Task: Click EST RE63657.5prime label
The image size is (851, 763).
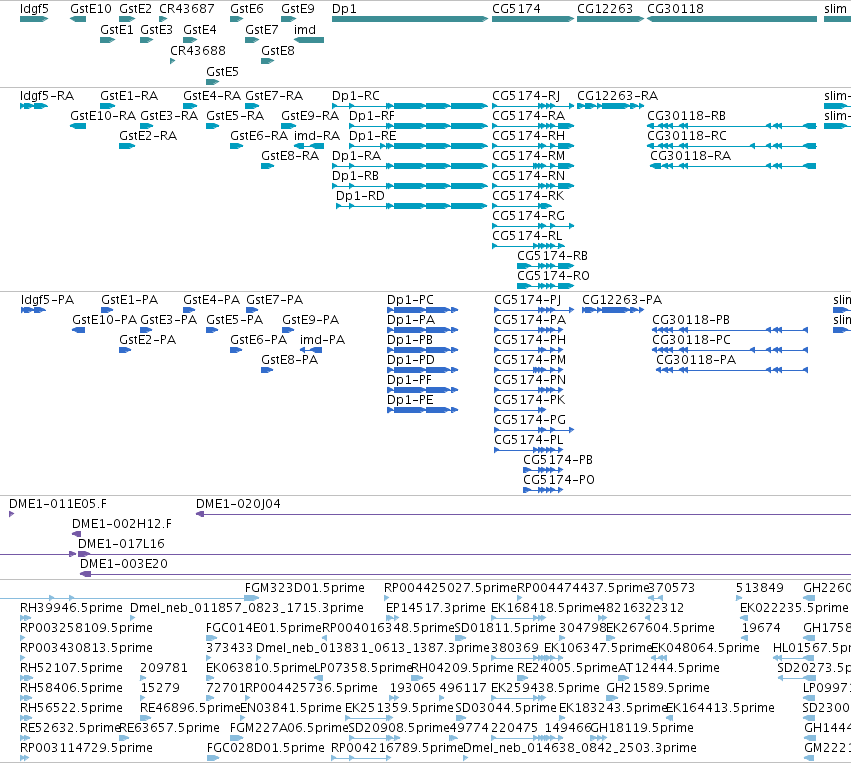Action: 169,728
